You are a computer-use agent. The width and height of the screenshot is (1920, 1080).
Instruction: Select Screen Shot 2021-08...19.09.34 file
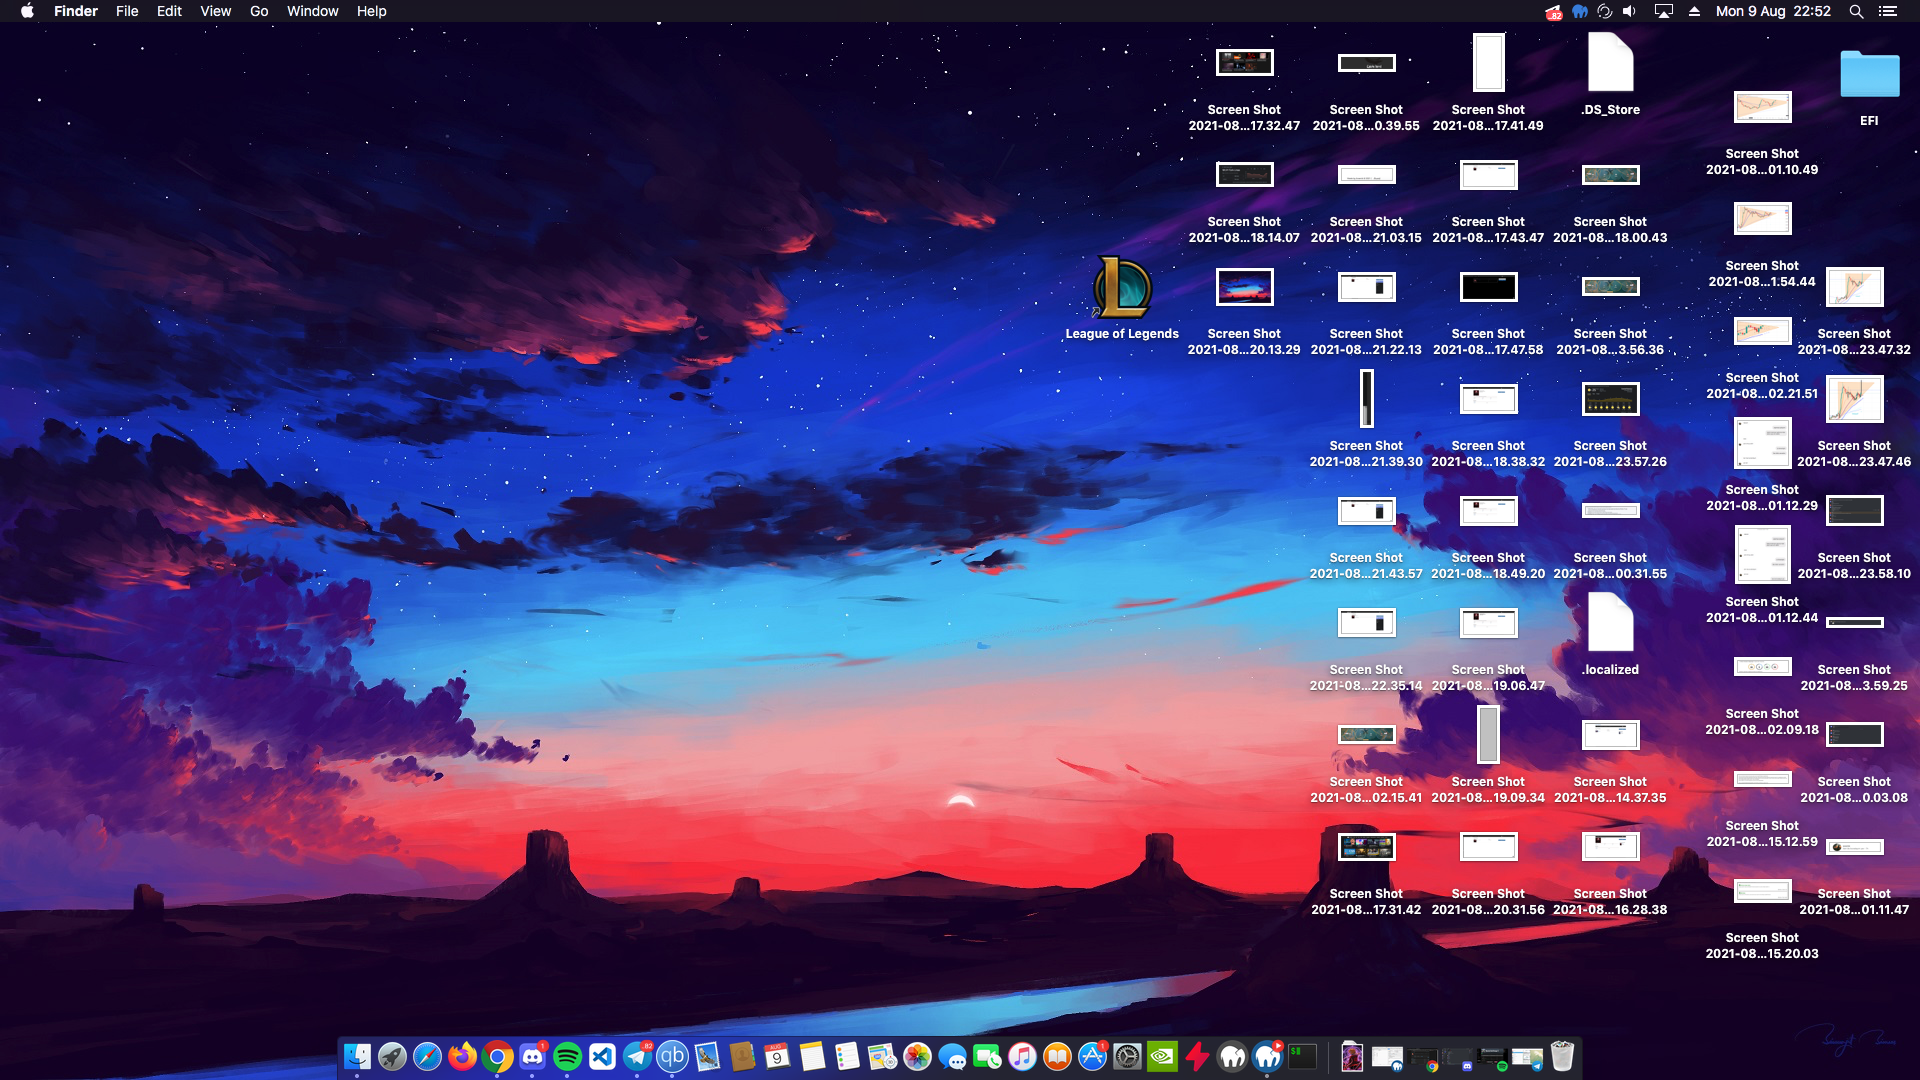tap(1488, 735)
